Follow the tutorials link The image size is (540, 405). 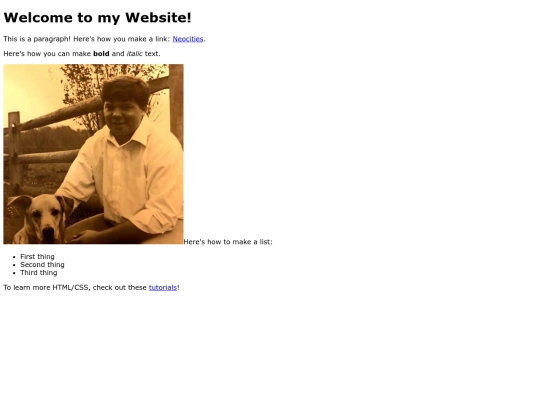(163, 287)
